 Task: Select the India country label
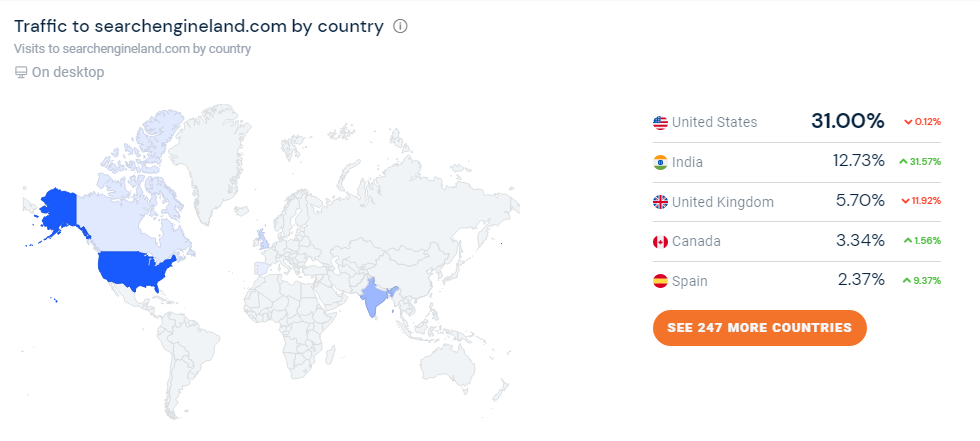(x=688, y=162)
